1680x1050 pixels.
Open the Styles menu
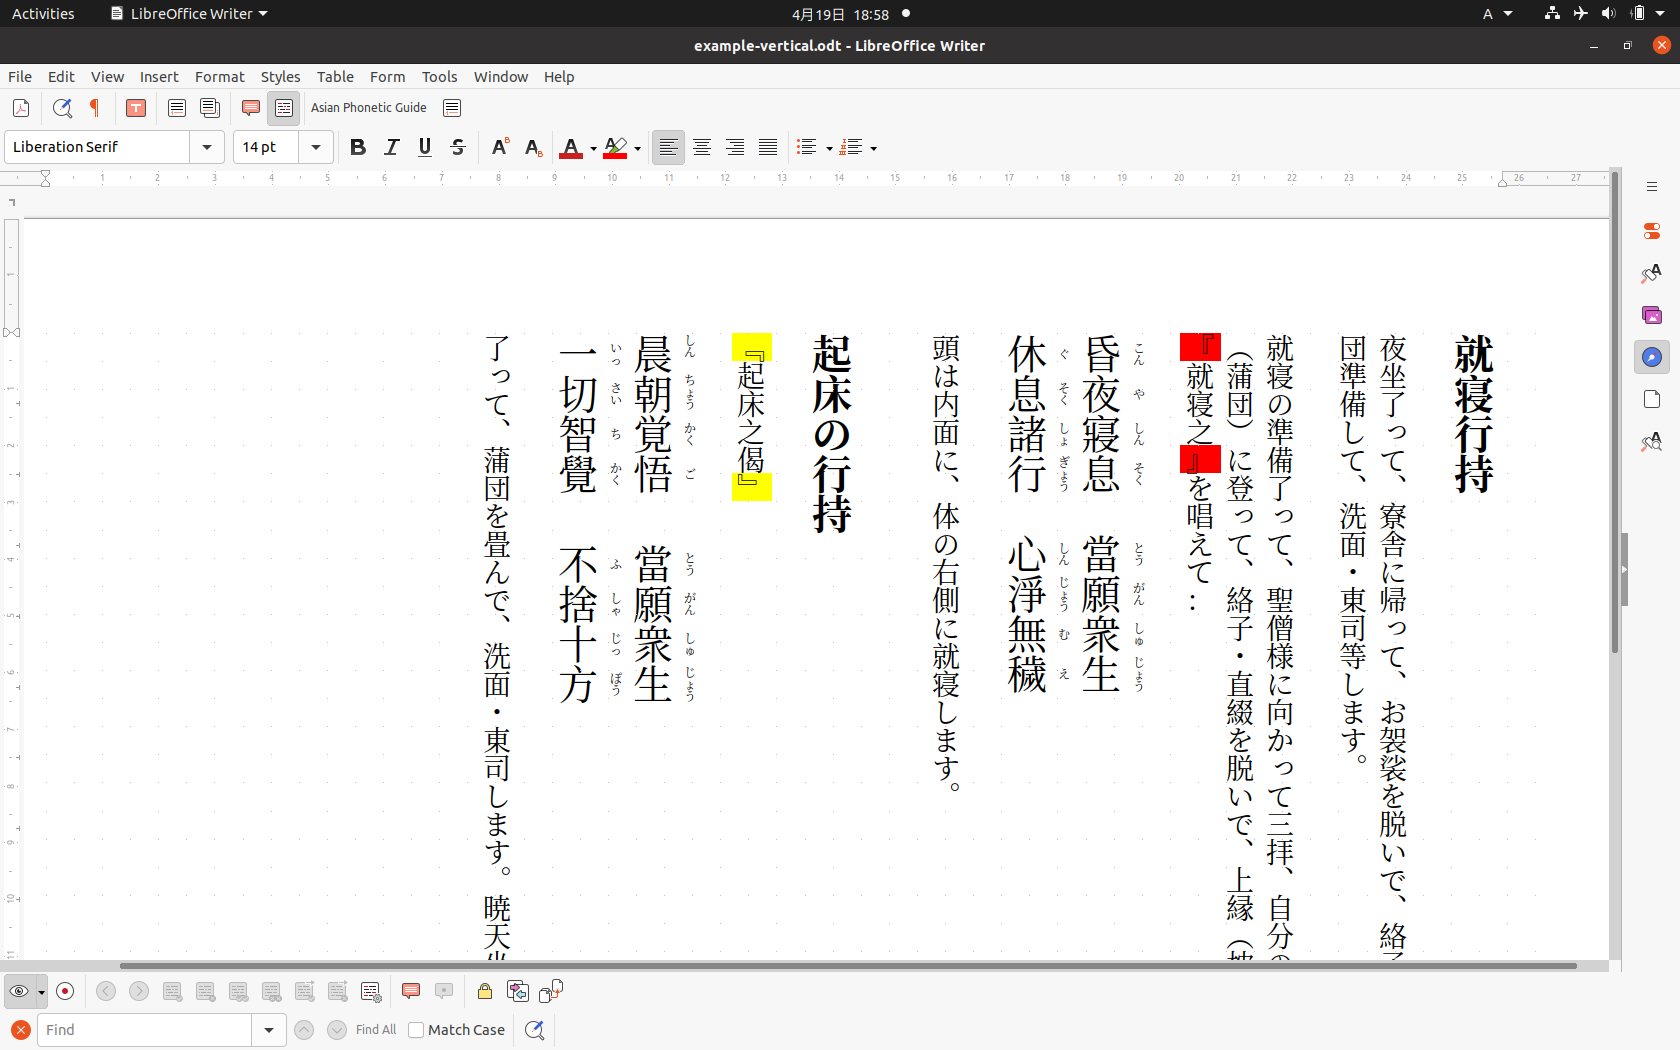click(280, 77)
